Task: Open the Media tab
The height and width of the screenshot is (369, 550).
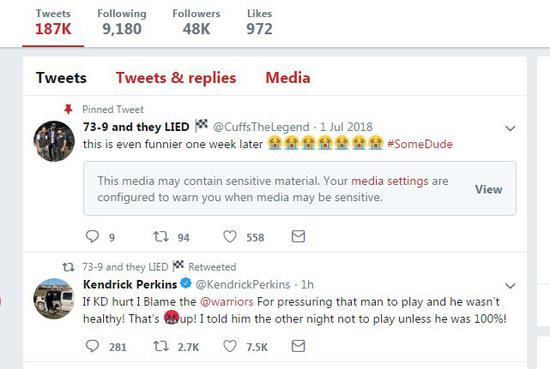Action: pos(288,78)
